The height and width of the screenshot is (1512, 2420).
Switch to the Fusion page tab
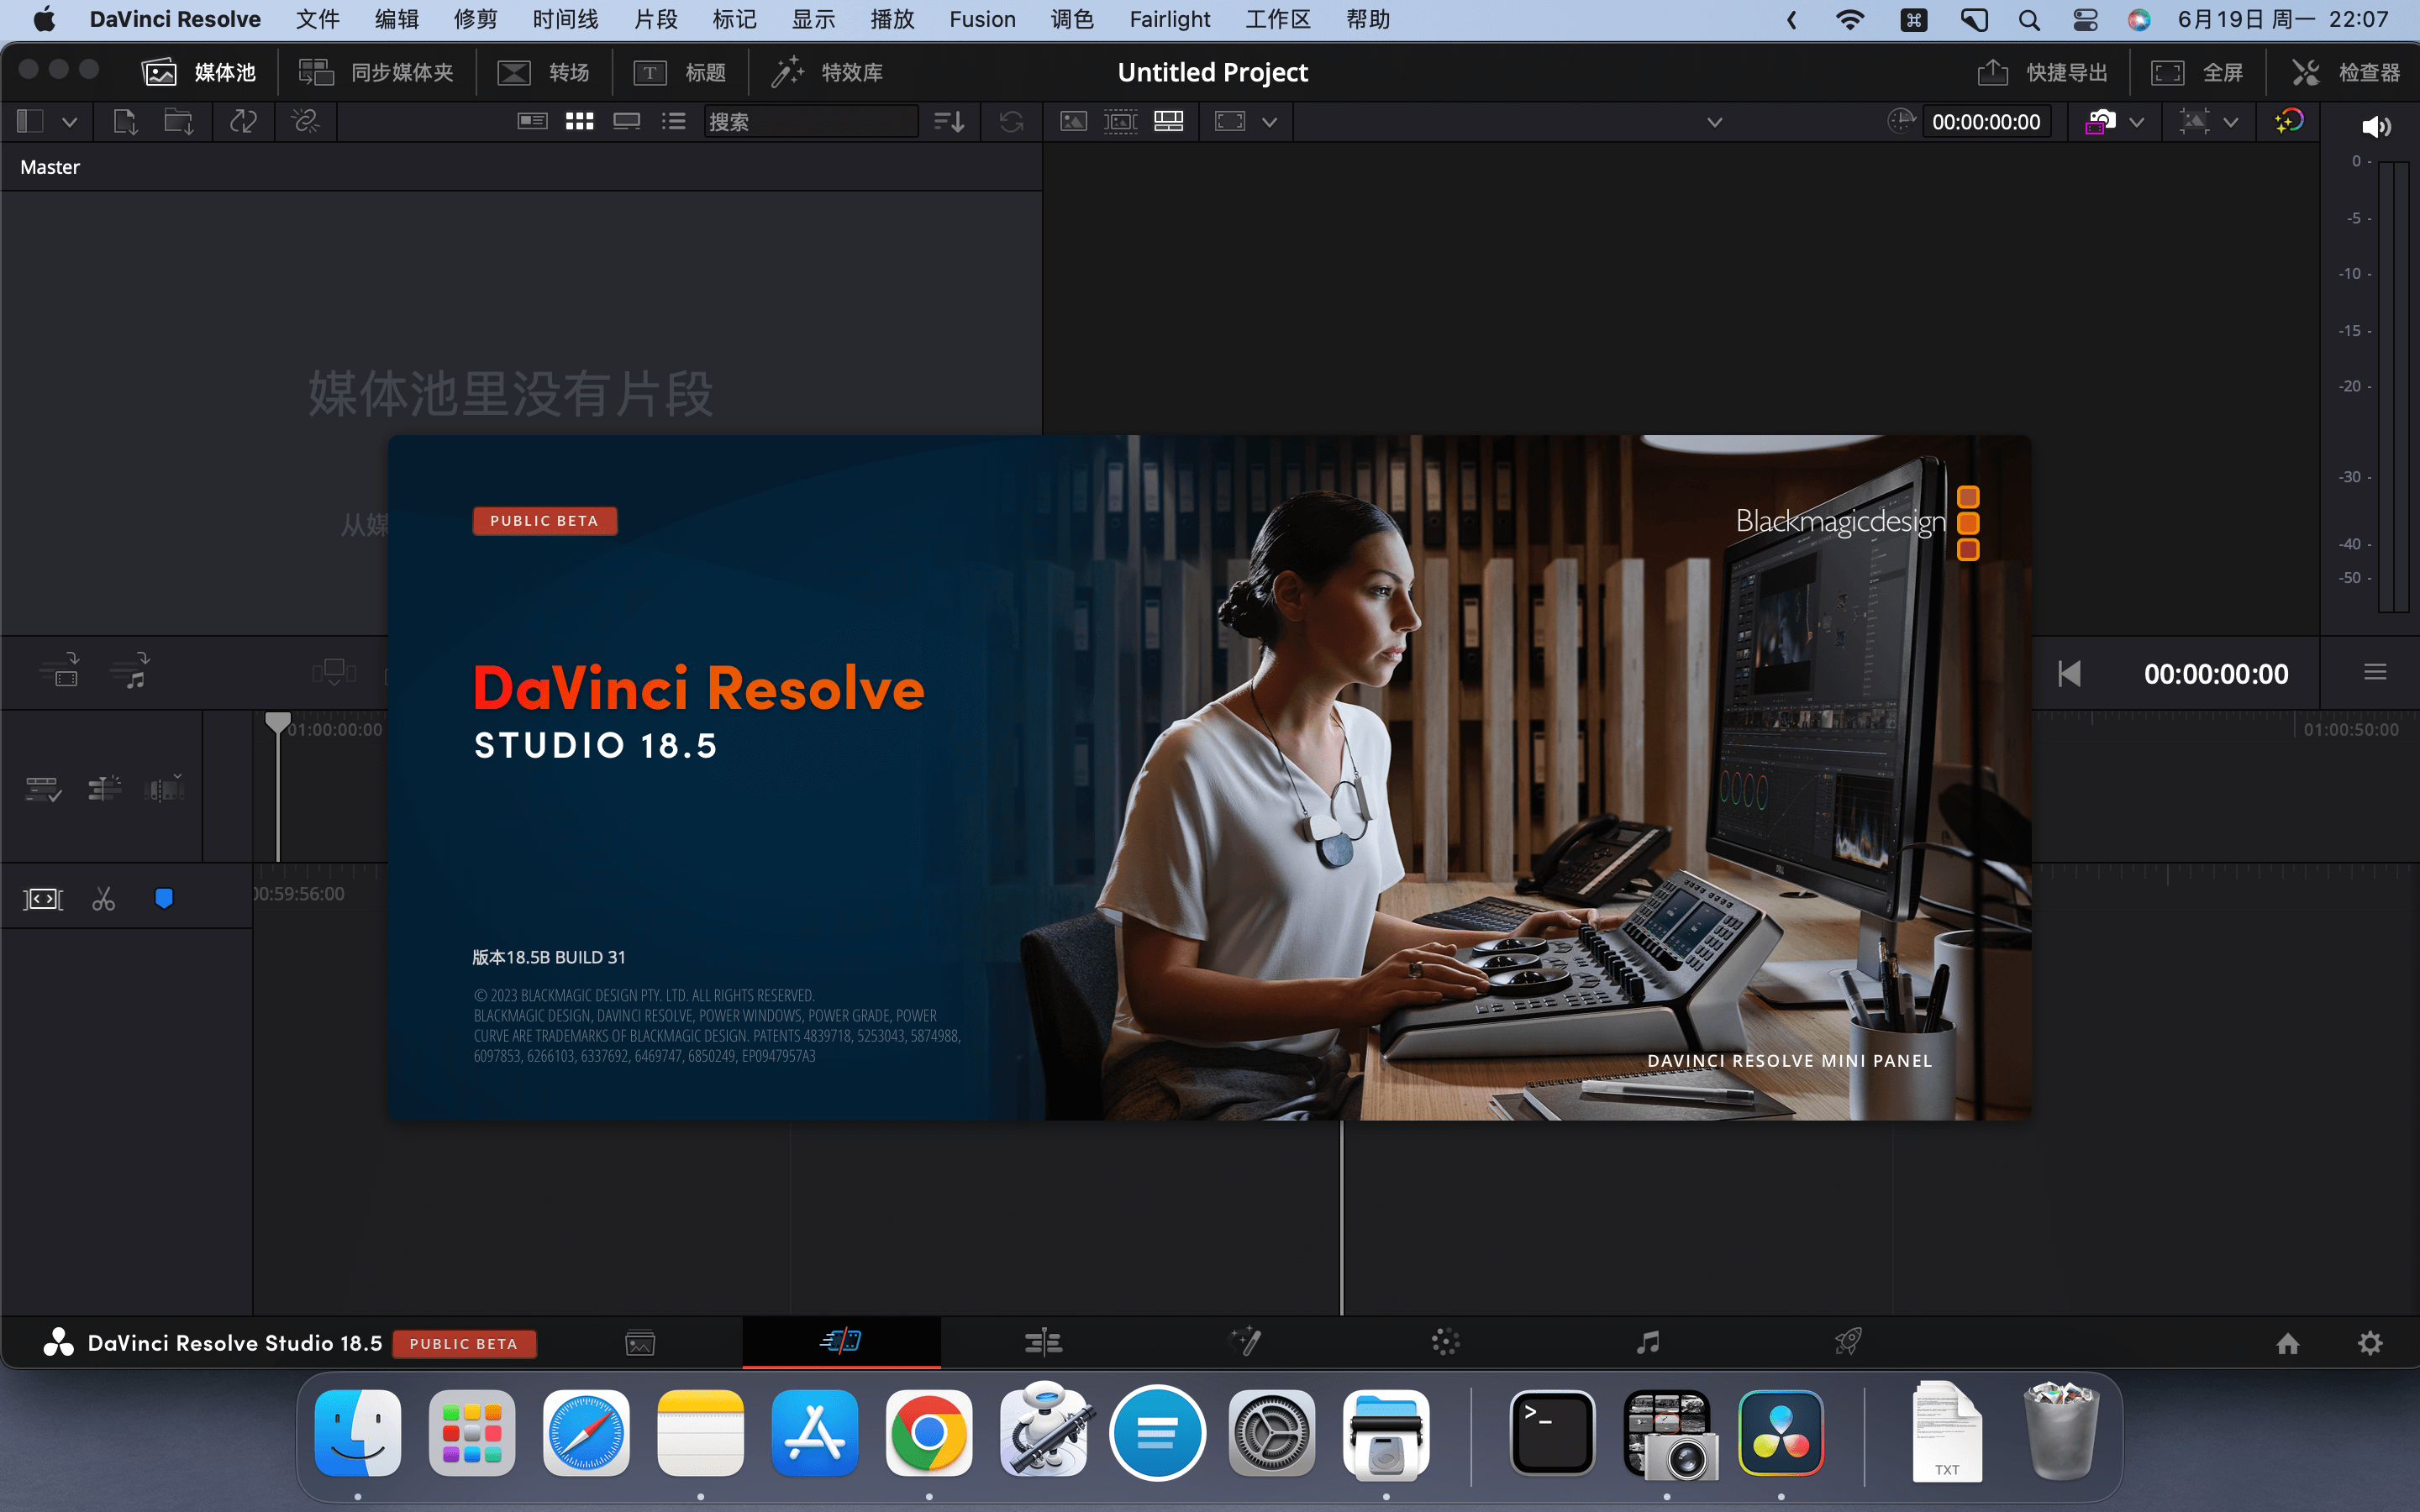[x=1245, y=1342]
